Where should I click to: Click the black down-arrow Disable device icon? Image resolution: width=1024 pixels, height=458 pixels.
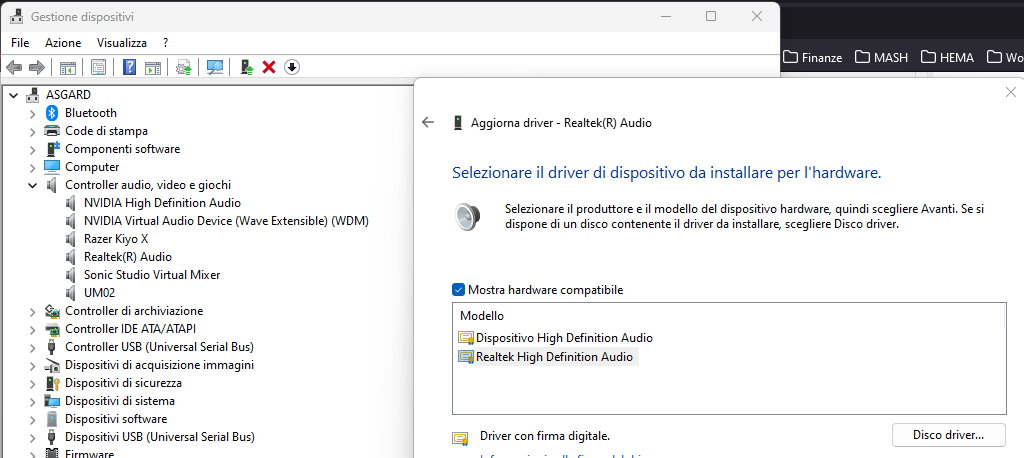(x=292, y=67)
